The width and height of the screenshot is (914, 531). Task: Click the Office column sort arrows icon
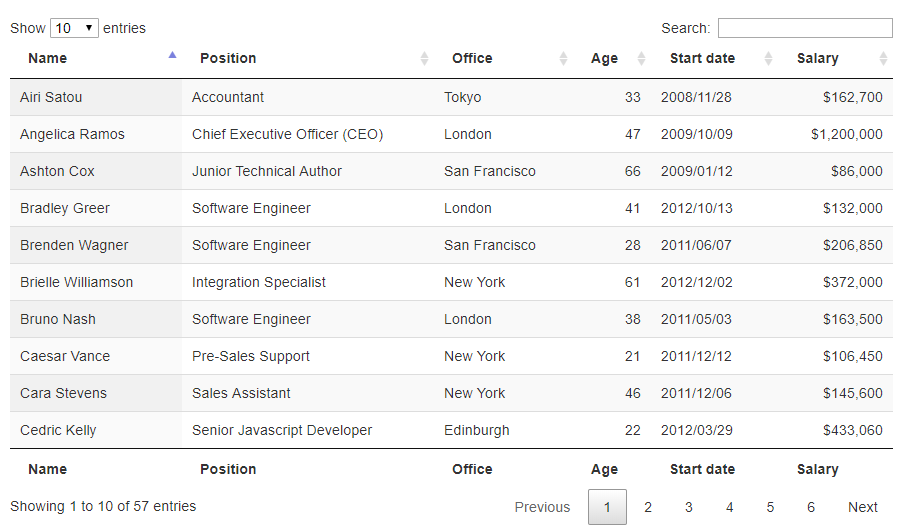(x=563, y=58)
